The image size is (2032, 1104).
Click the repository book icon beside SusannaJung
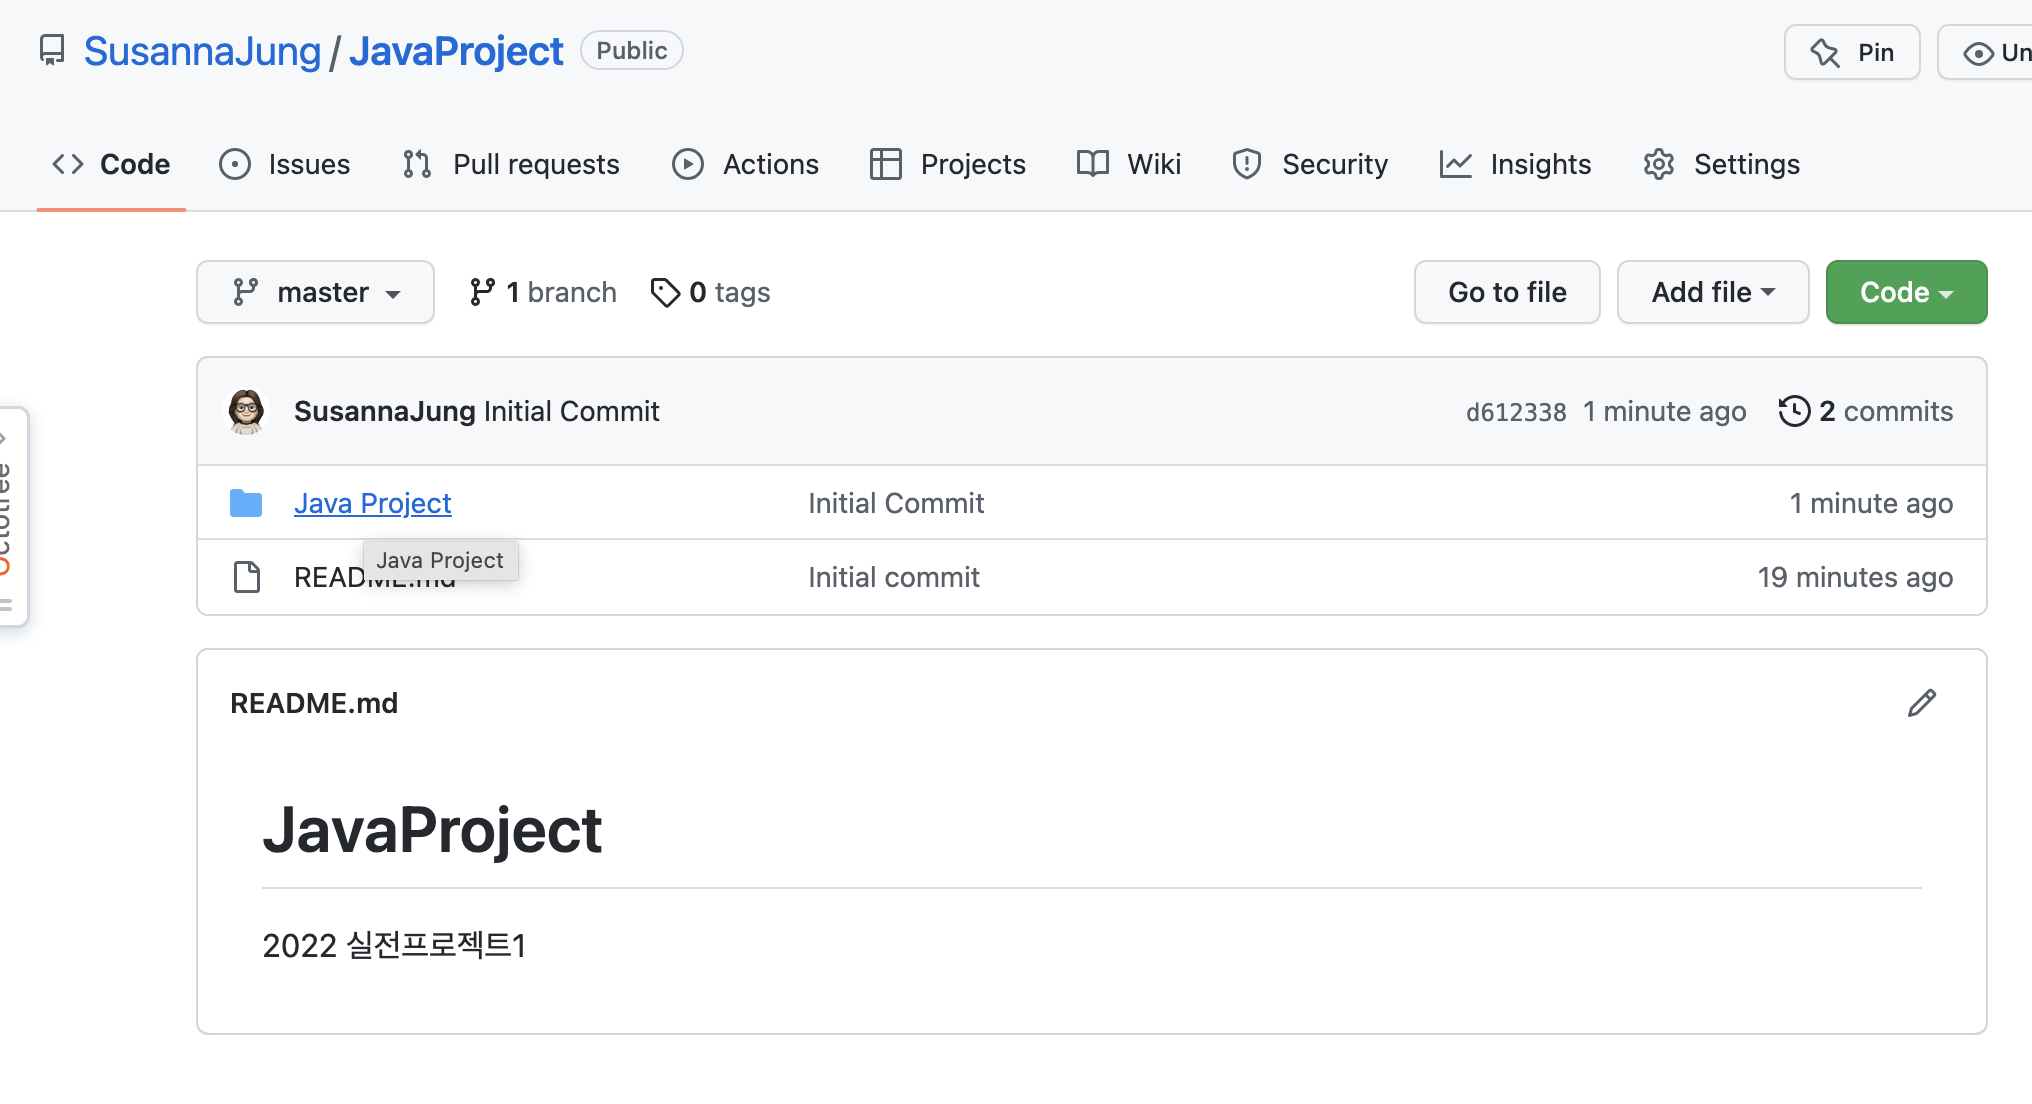point(52,50)
